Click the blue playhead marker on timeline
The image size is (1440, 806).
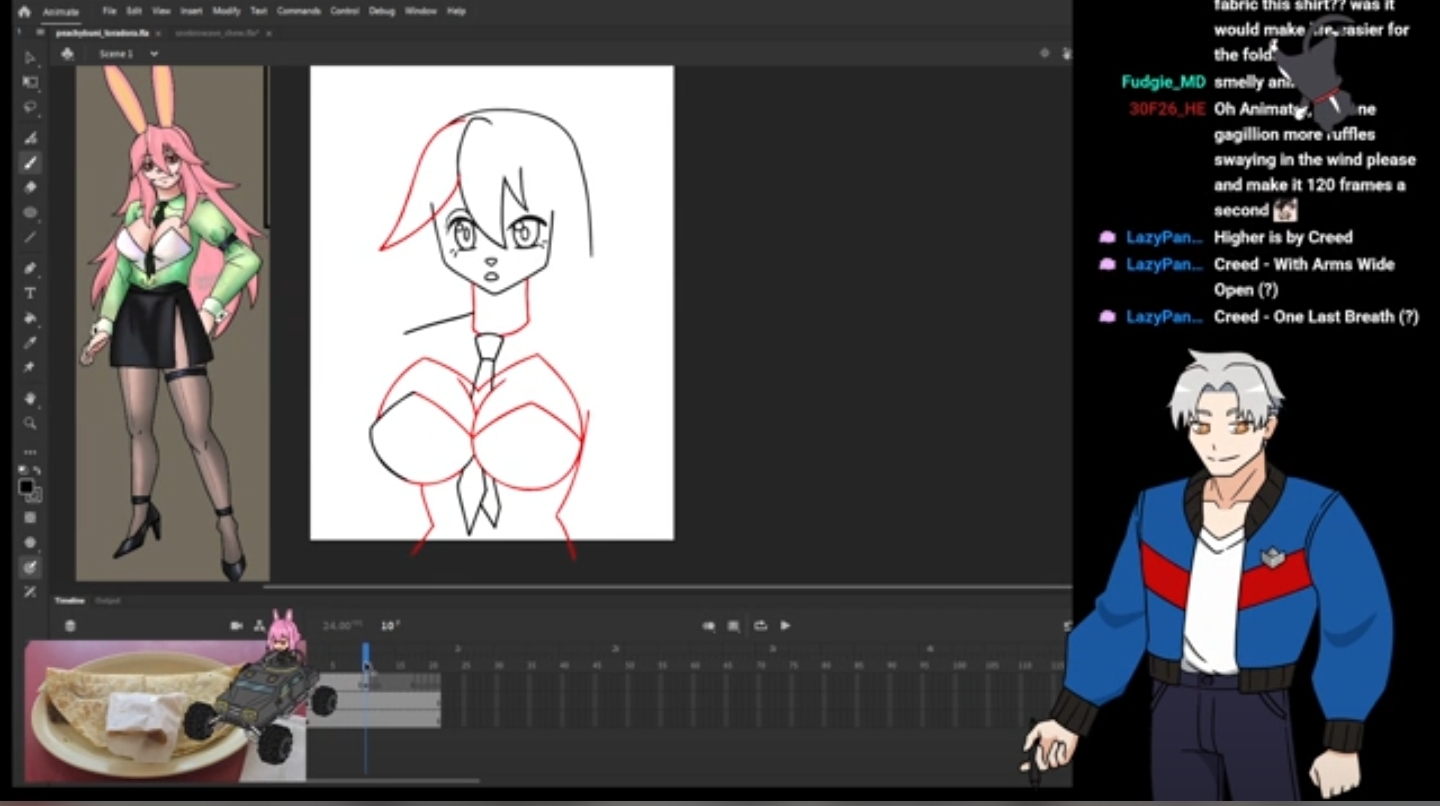pyautogui.click(x=366, y=655)
